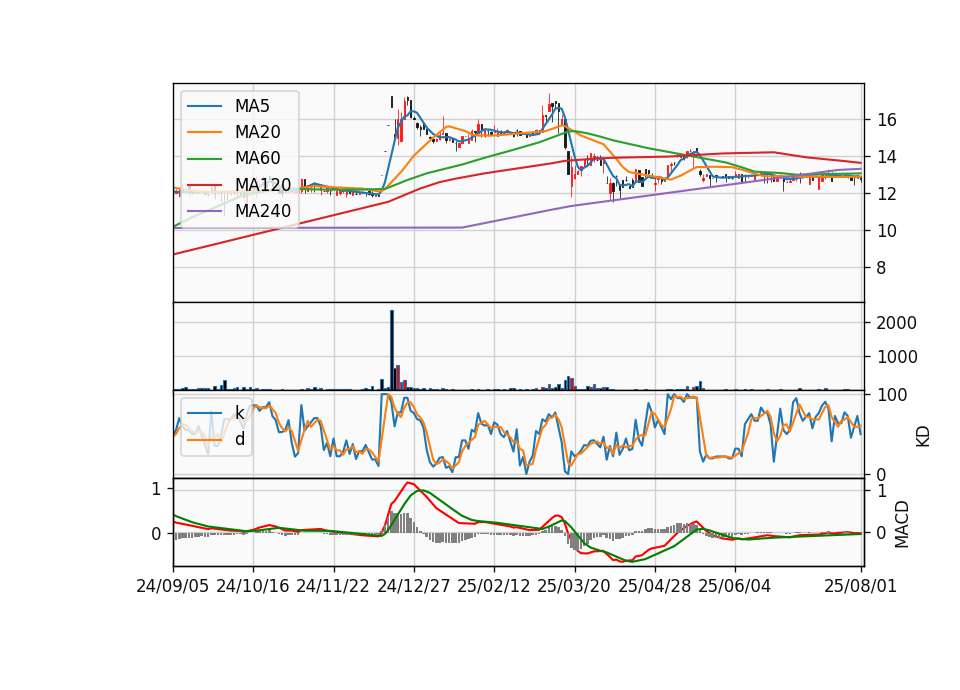Click the MA20 legend entry
960x690 pixels.
[234, 132]
